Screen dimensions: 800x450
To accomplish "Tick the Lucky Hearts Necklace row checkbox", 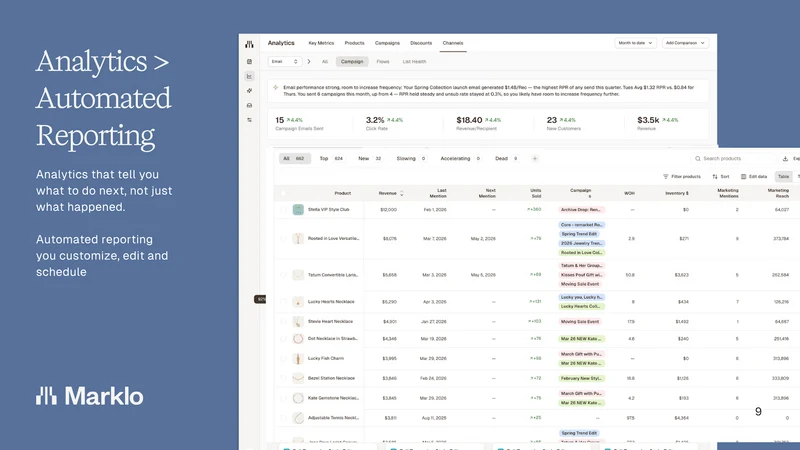I will tap(283, 302).
